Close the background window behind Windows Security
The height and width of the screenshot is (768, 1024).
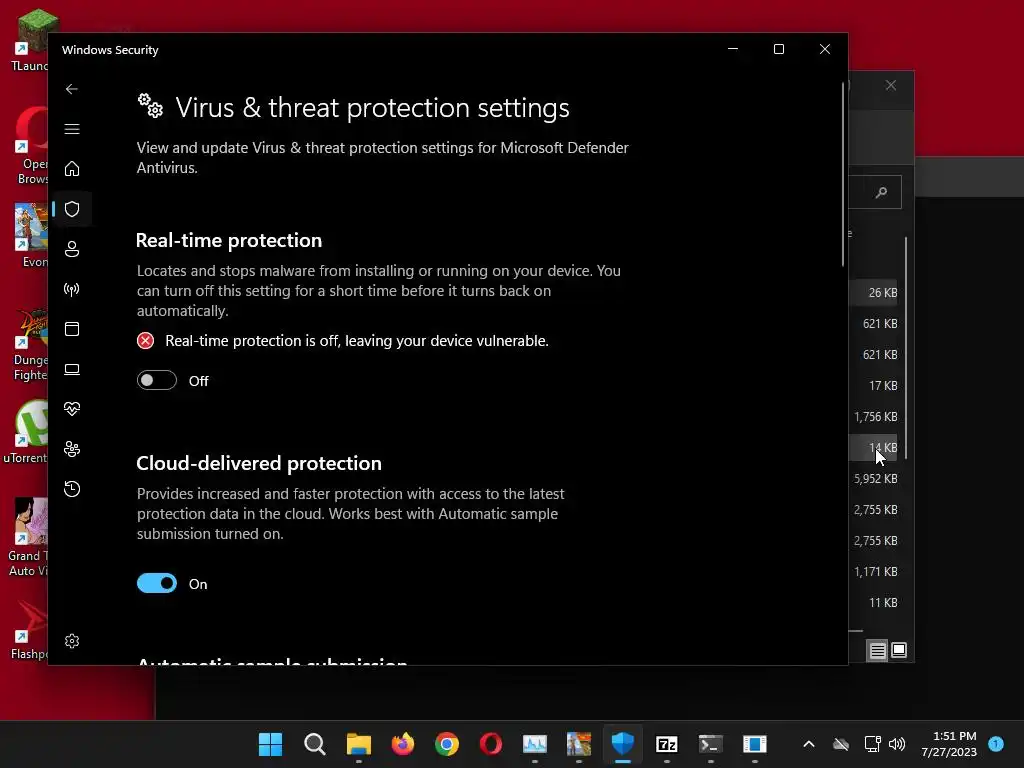891,86
